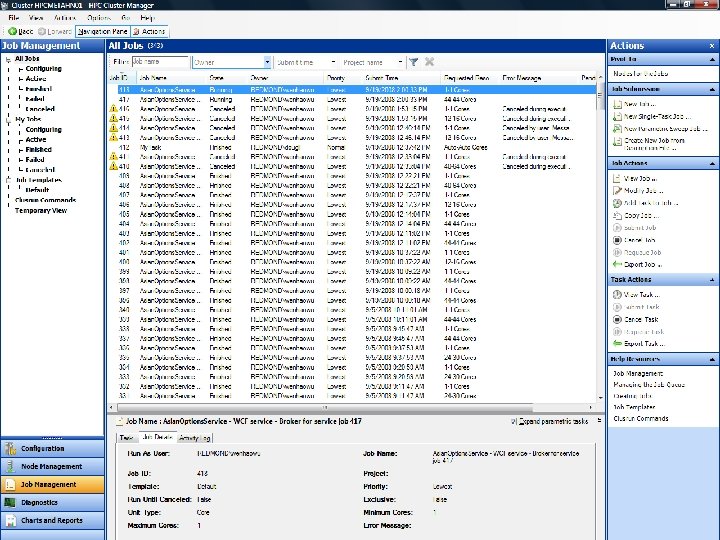Select Clusrun Commands in tree

(x=45, y=200)
